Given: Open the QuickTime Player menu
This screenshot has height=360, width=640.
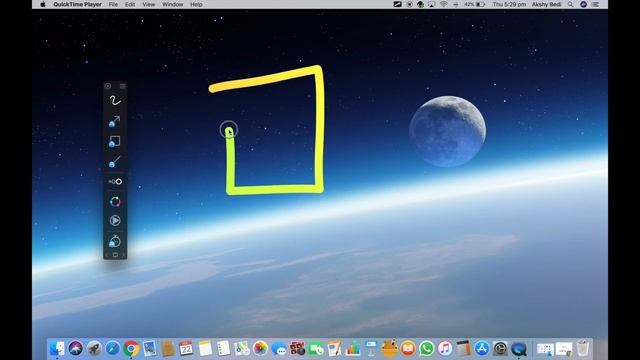Looking at the screenshot, I should click(x=78, y=4).
